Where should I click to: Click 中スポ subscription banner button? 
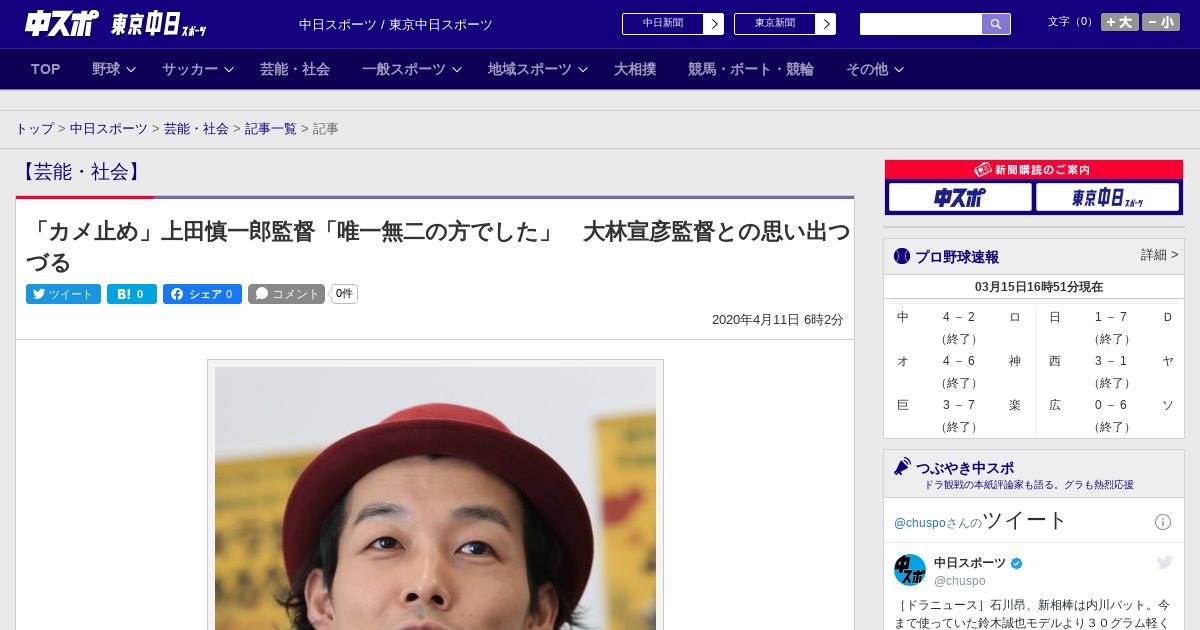pos(960,198)
